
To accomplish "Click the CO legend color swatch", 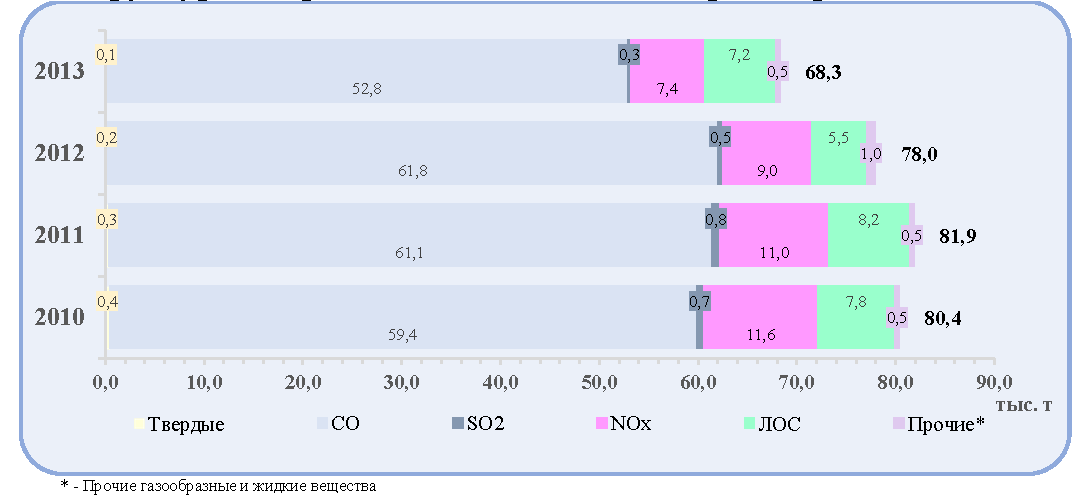I will [x=321, y=424].
